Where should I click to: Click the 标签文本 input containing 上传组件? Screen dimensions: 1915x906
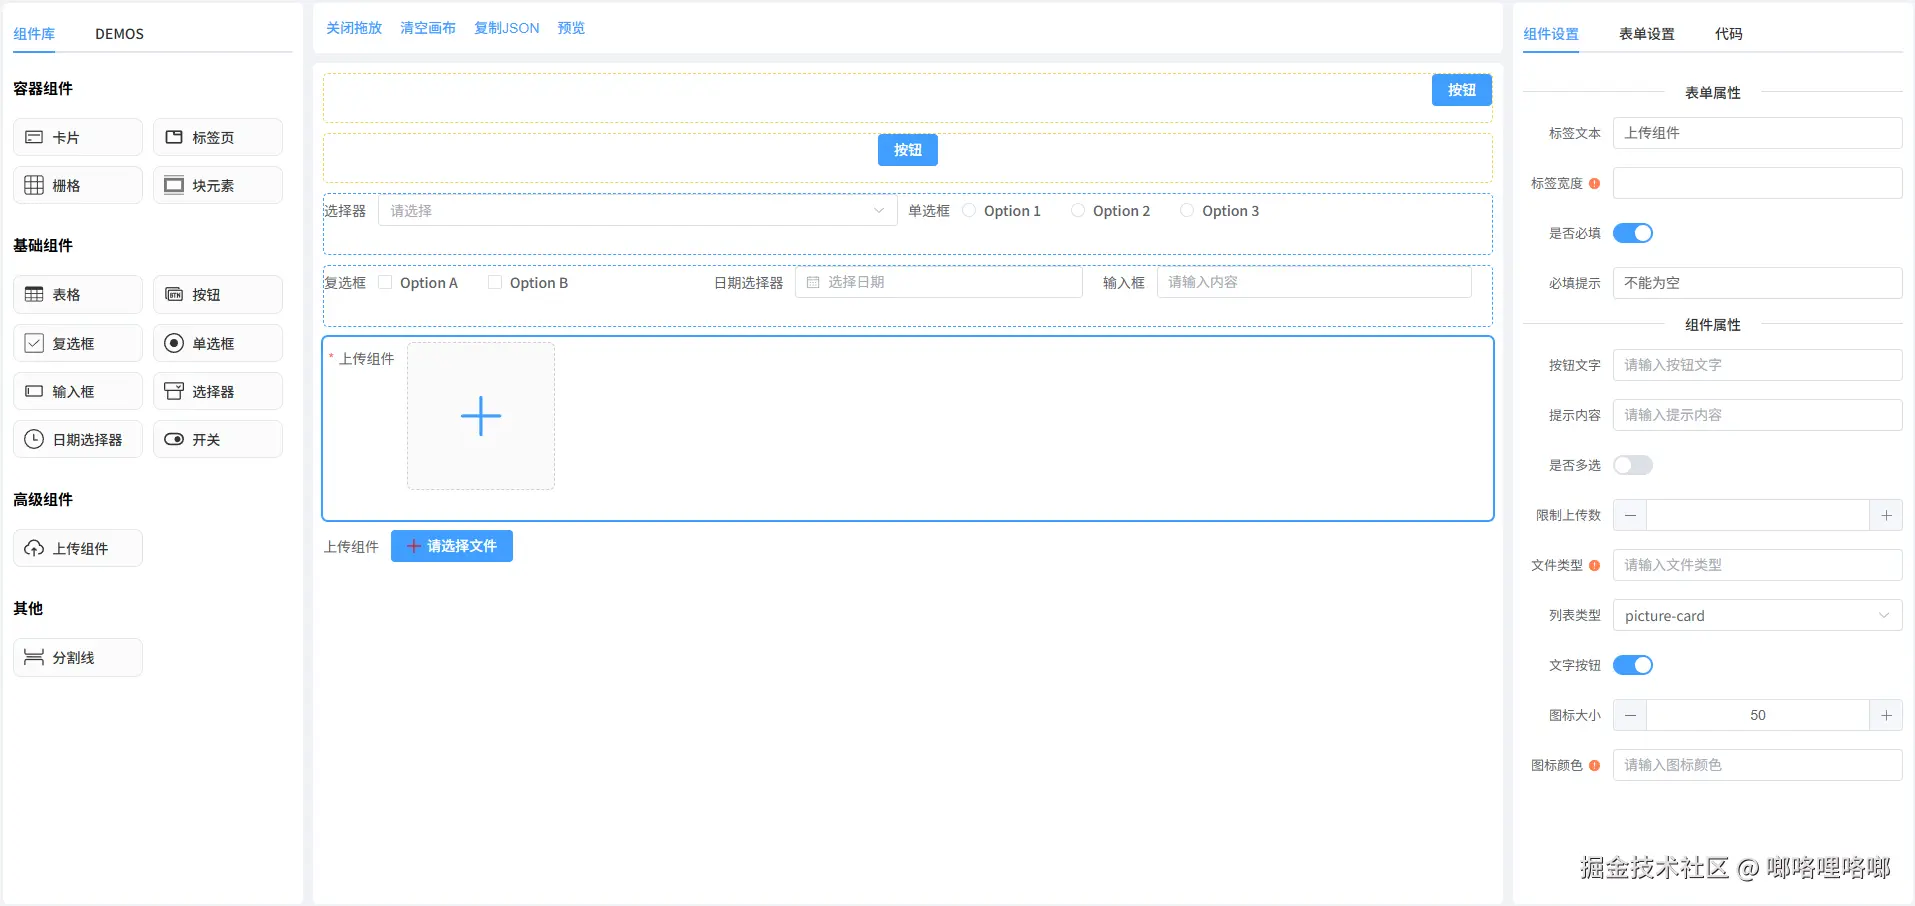(x=1758, y=133)
